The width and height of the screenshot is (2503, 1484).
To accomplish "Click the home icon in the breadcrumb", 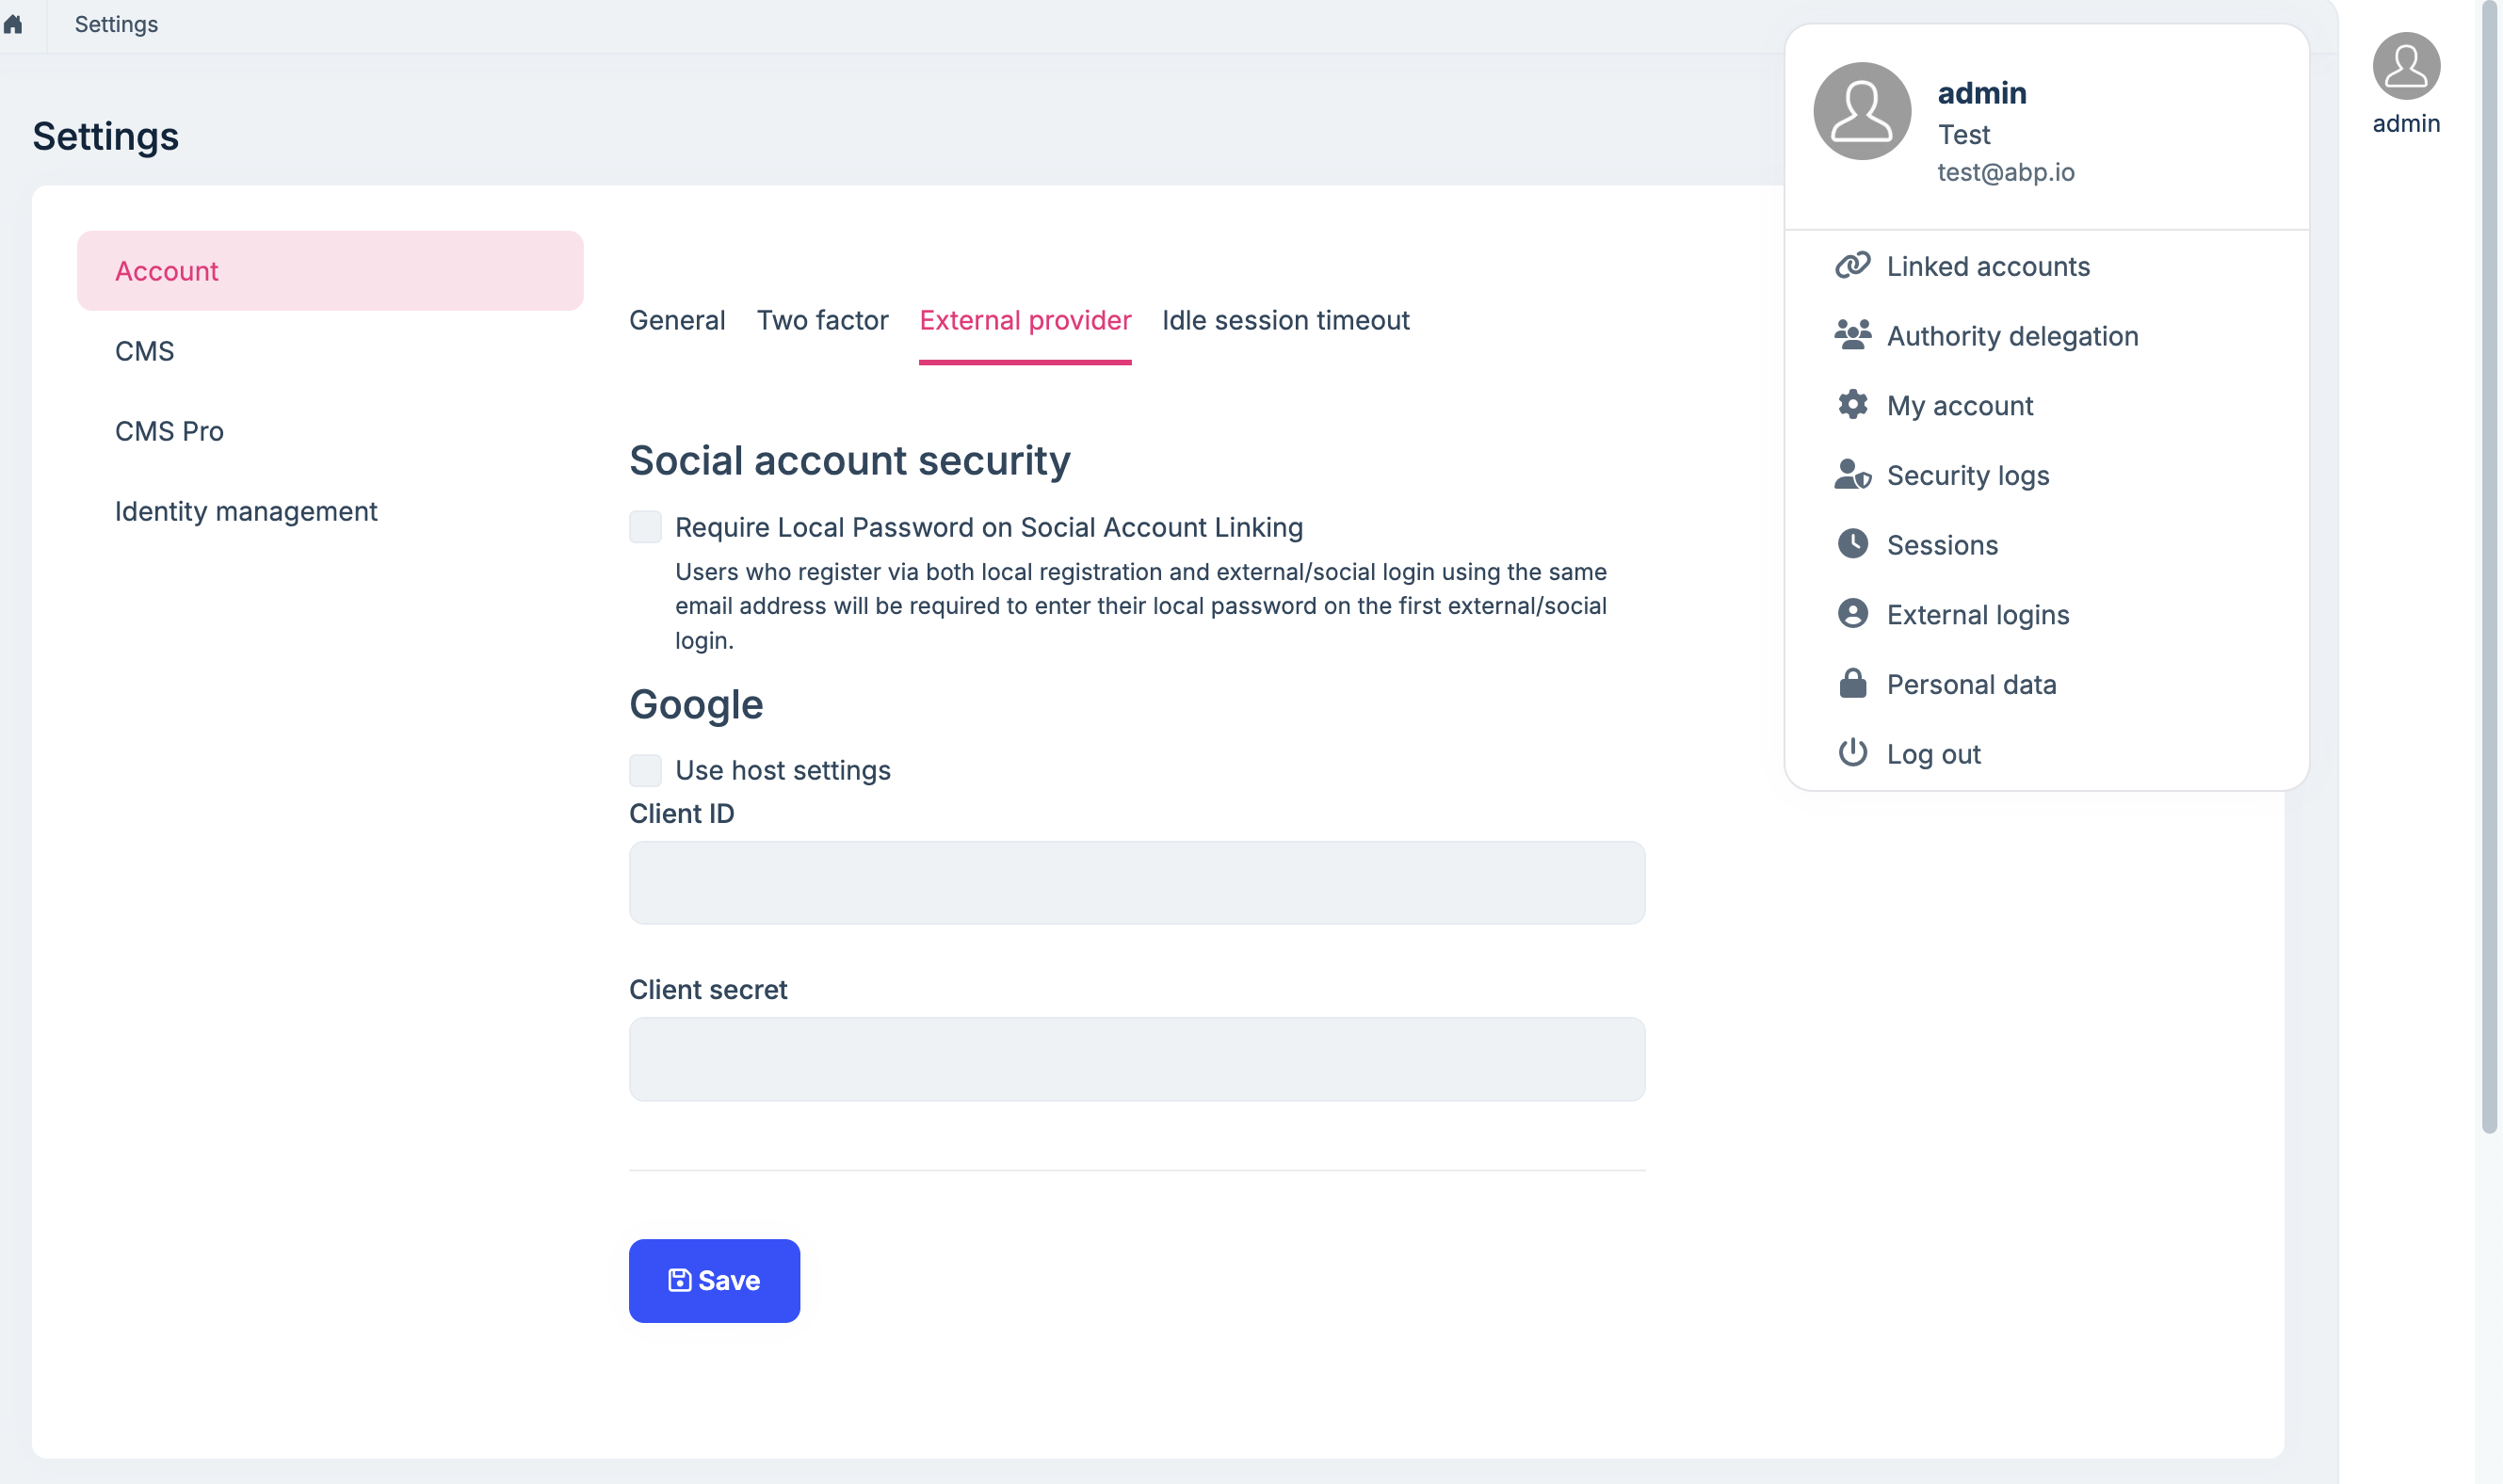I will [x=13, y=24].
